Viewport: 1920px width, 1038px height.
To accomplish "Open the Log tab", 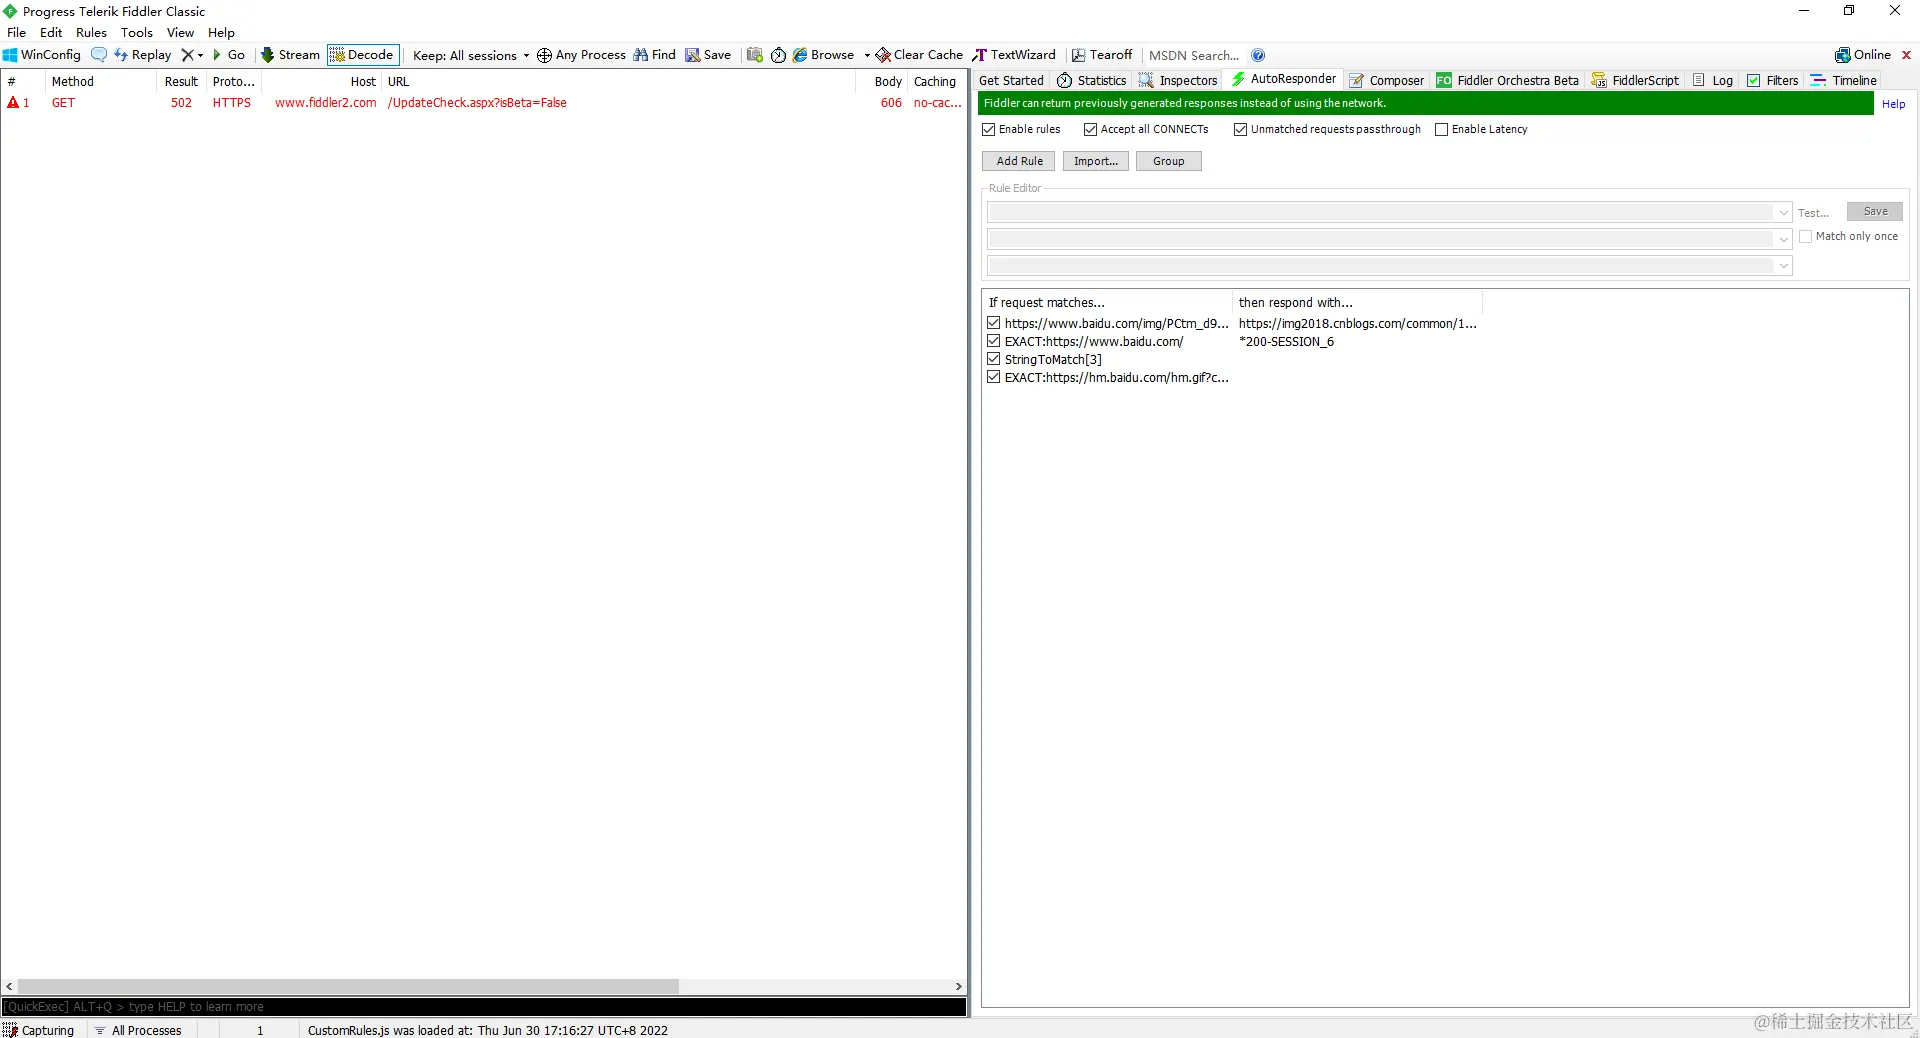I will pos(1713,80).
